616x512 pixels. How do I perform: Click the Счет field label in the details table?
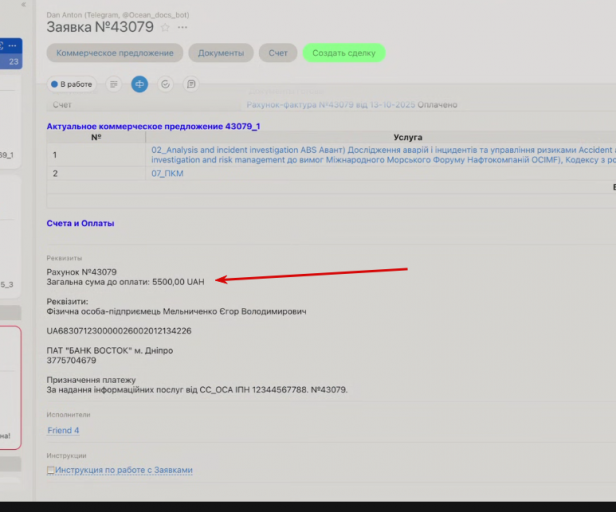(x=62, y=105)
